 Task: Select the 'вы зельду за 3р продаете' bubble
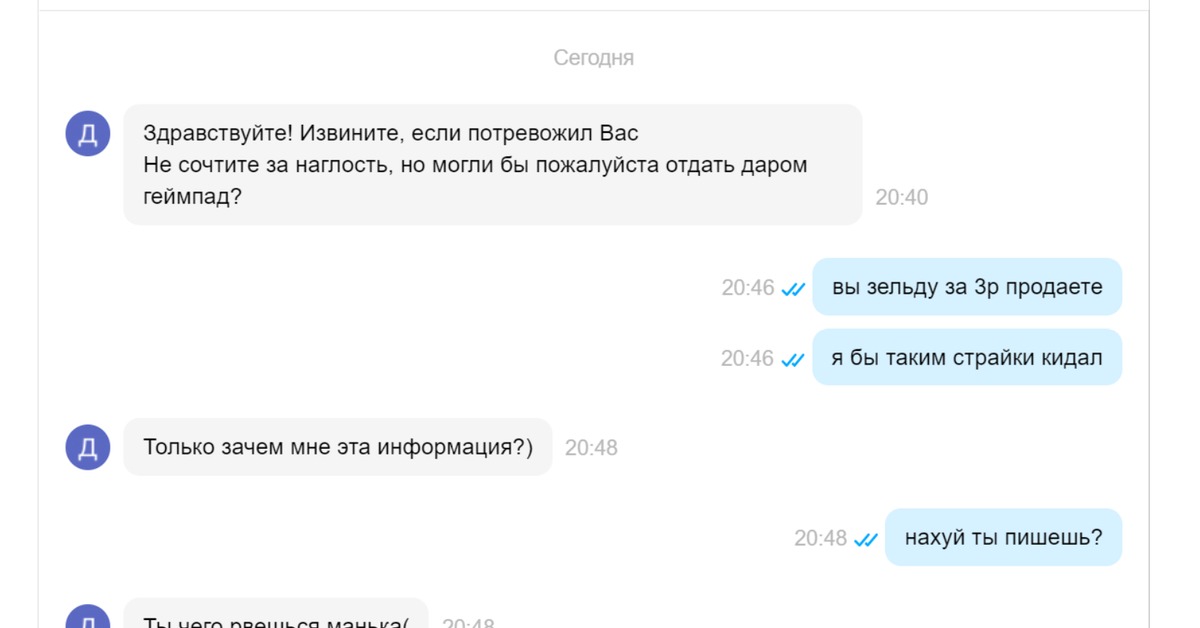966,287
